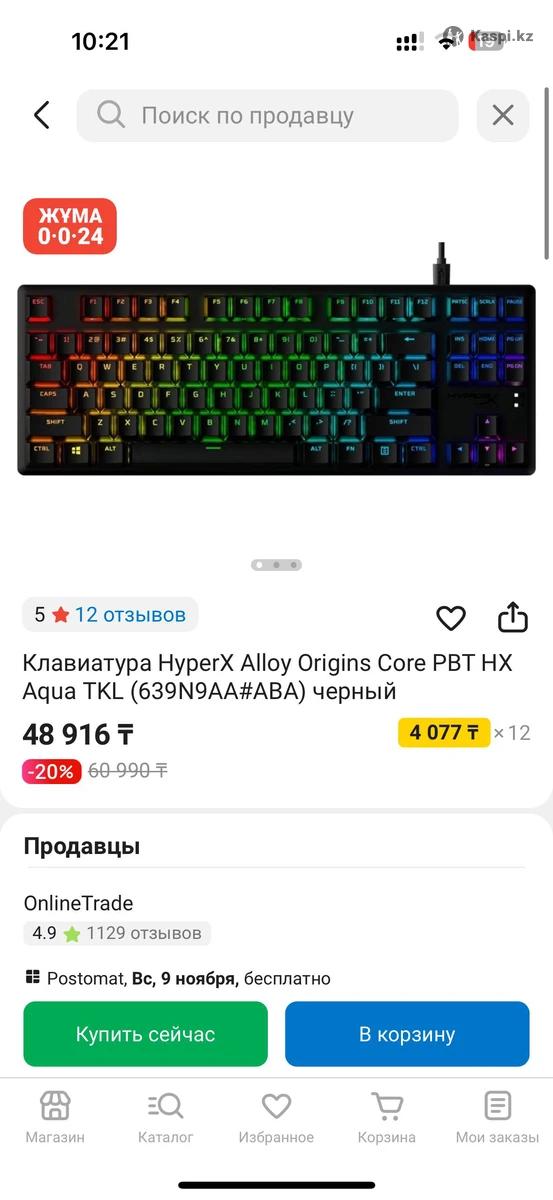Select the 4 077 ₸ installment badge

point(444,733)
